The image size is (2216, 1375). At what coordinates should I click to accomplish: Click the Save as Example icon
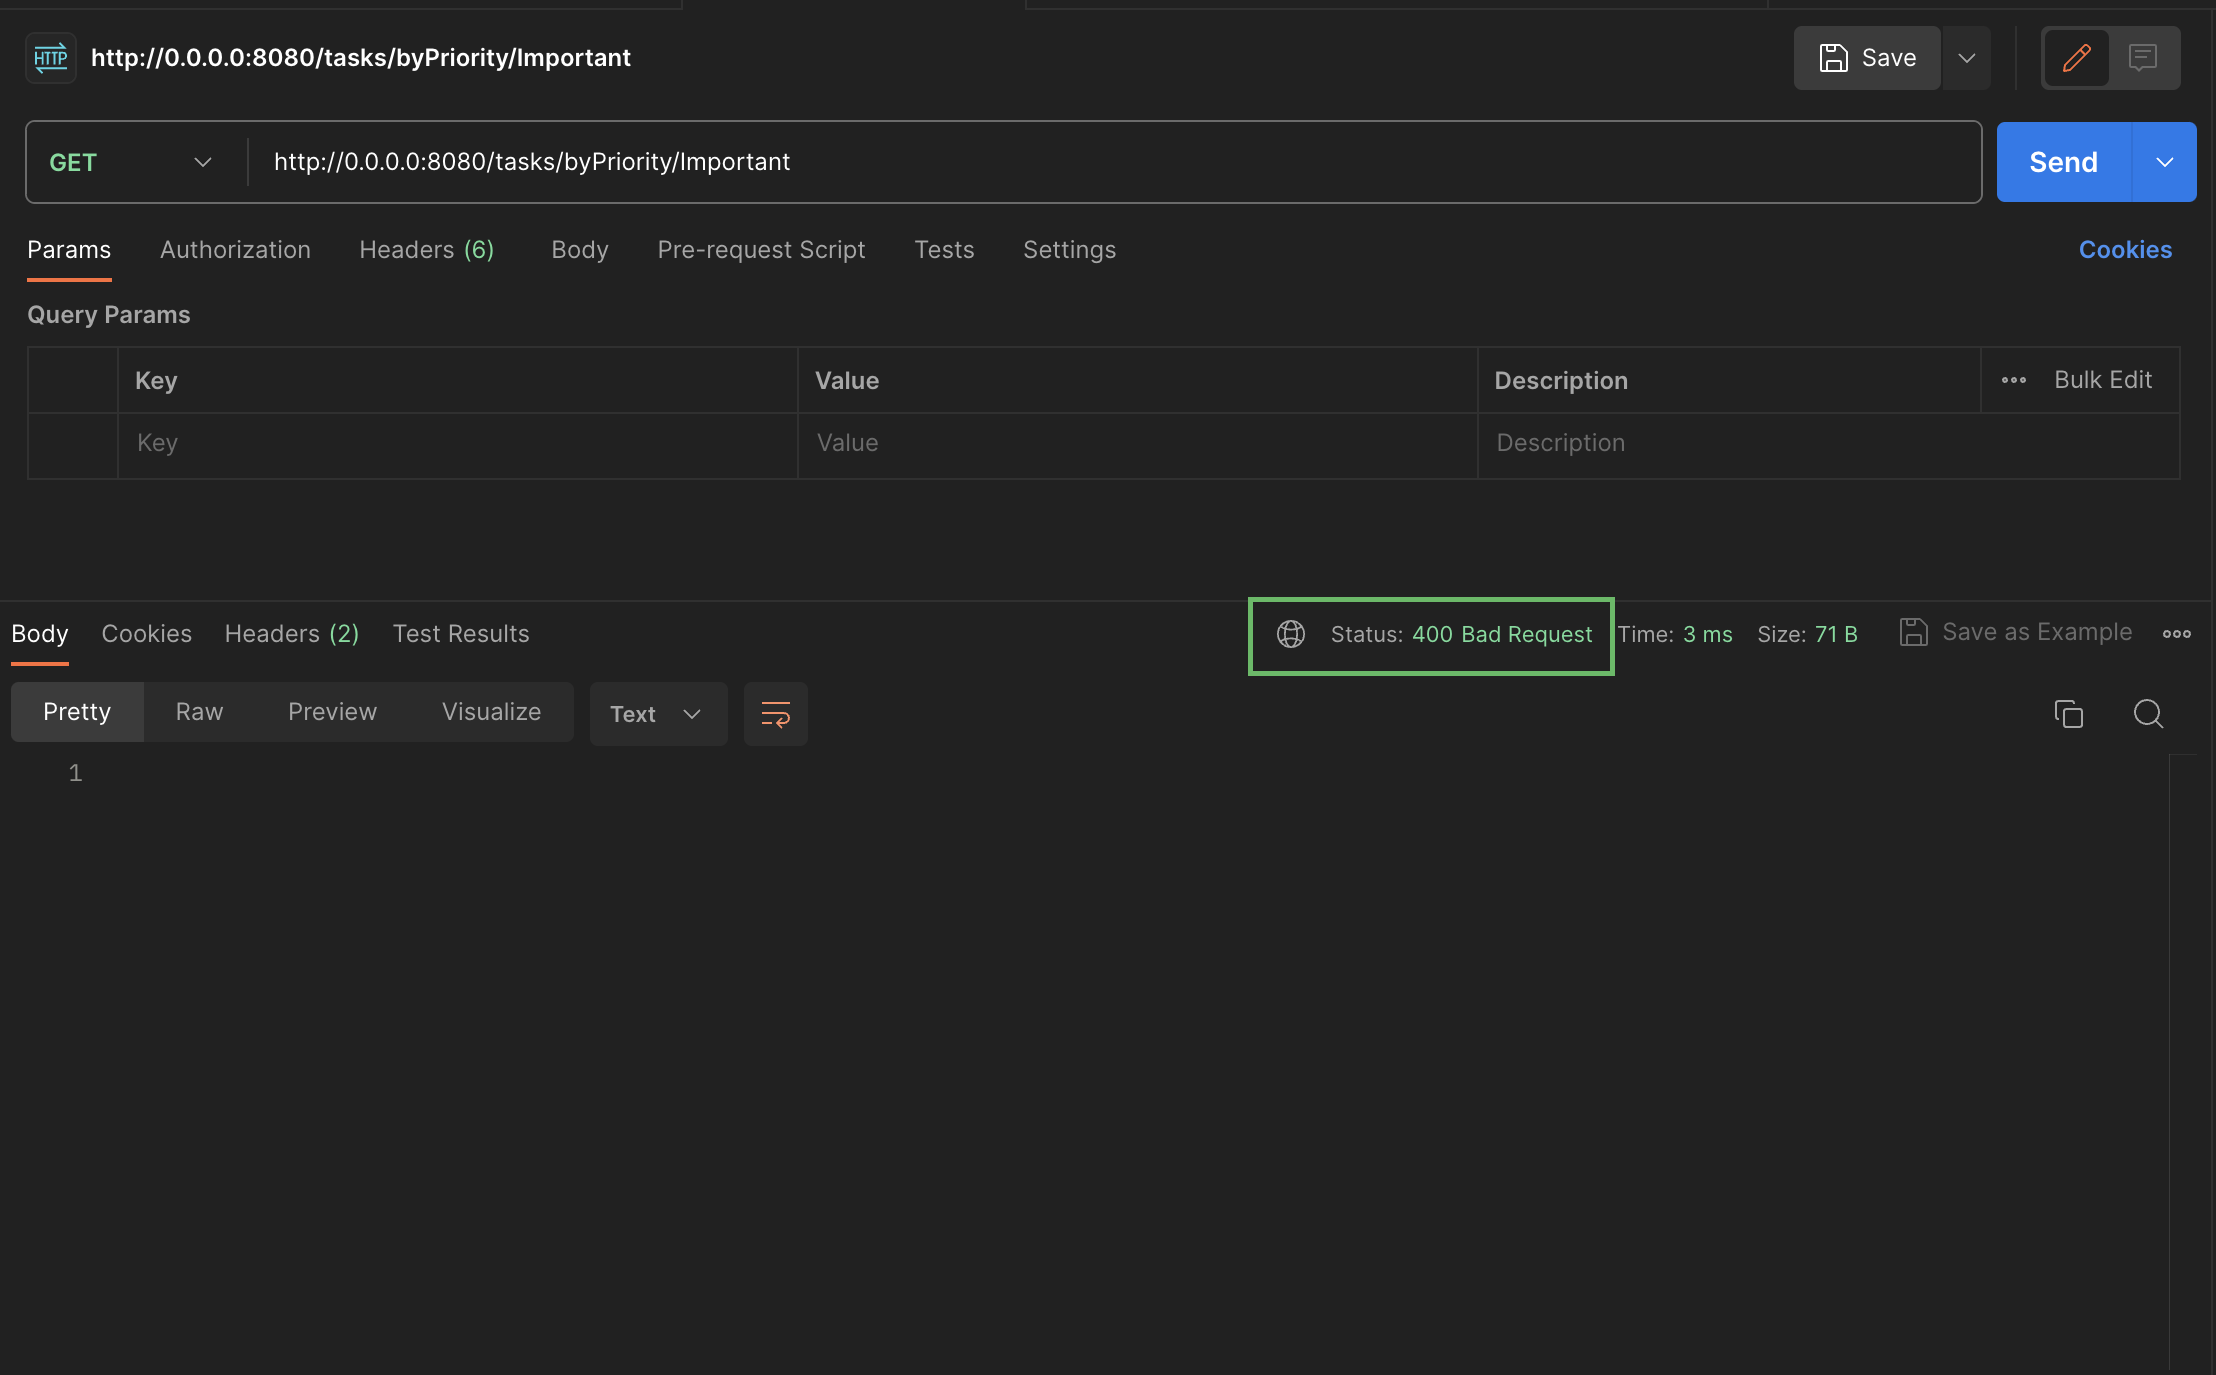[1913, 632]
